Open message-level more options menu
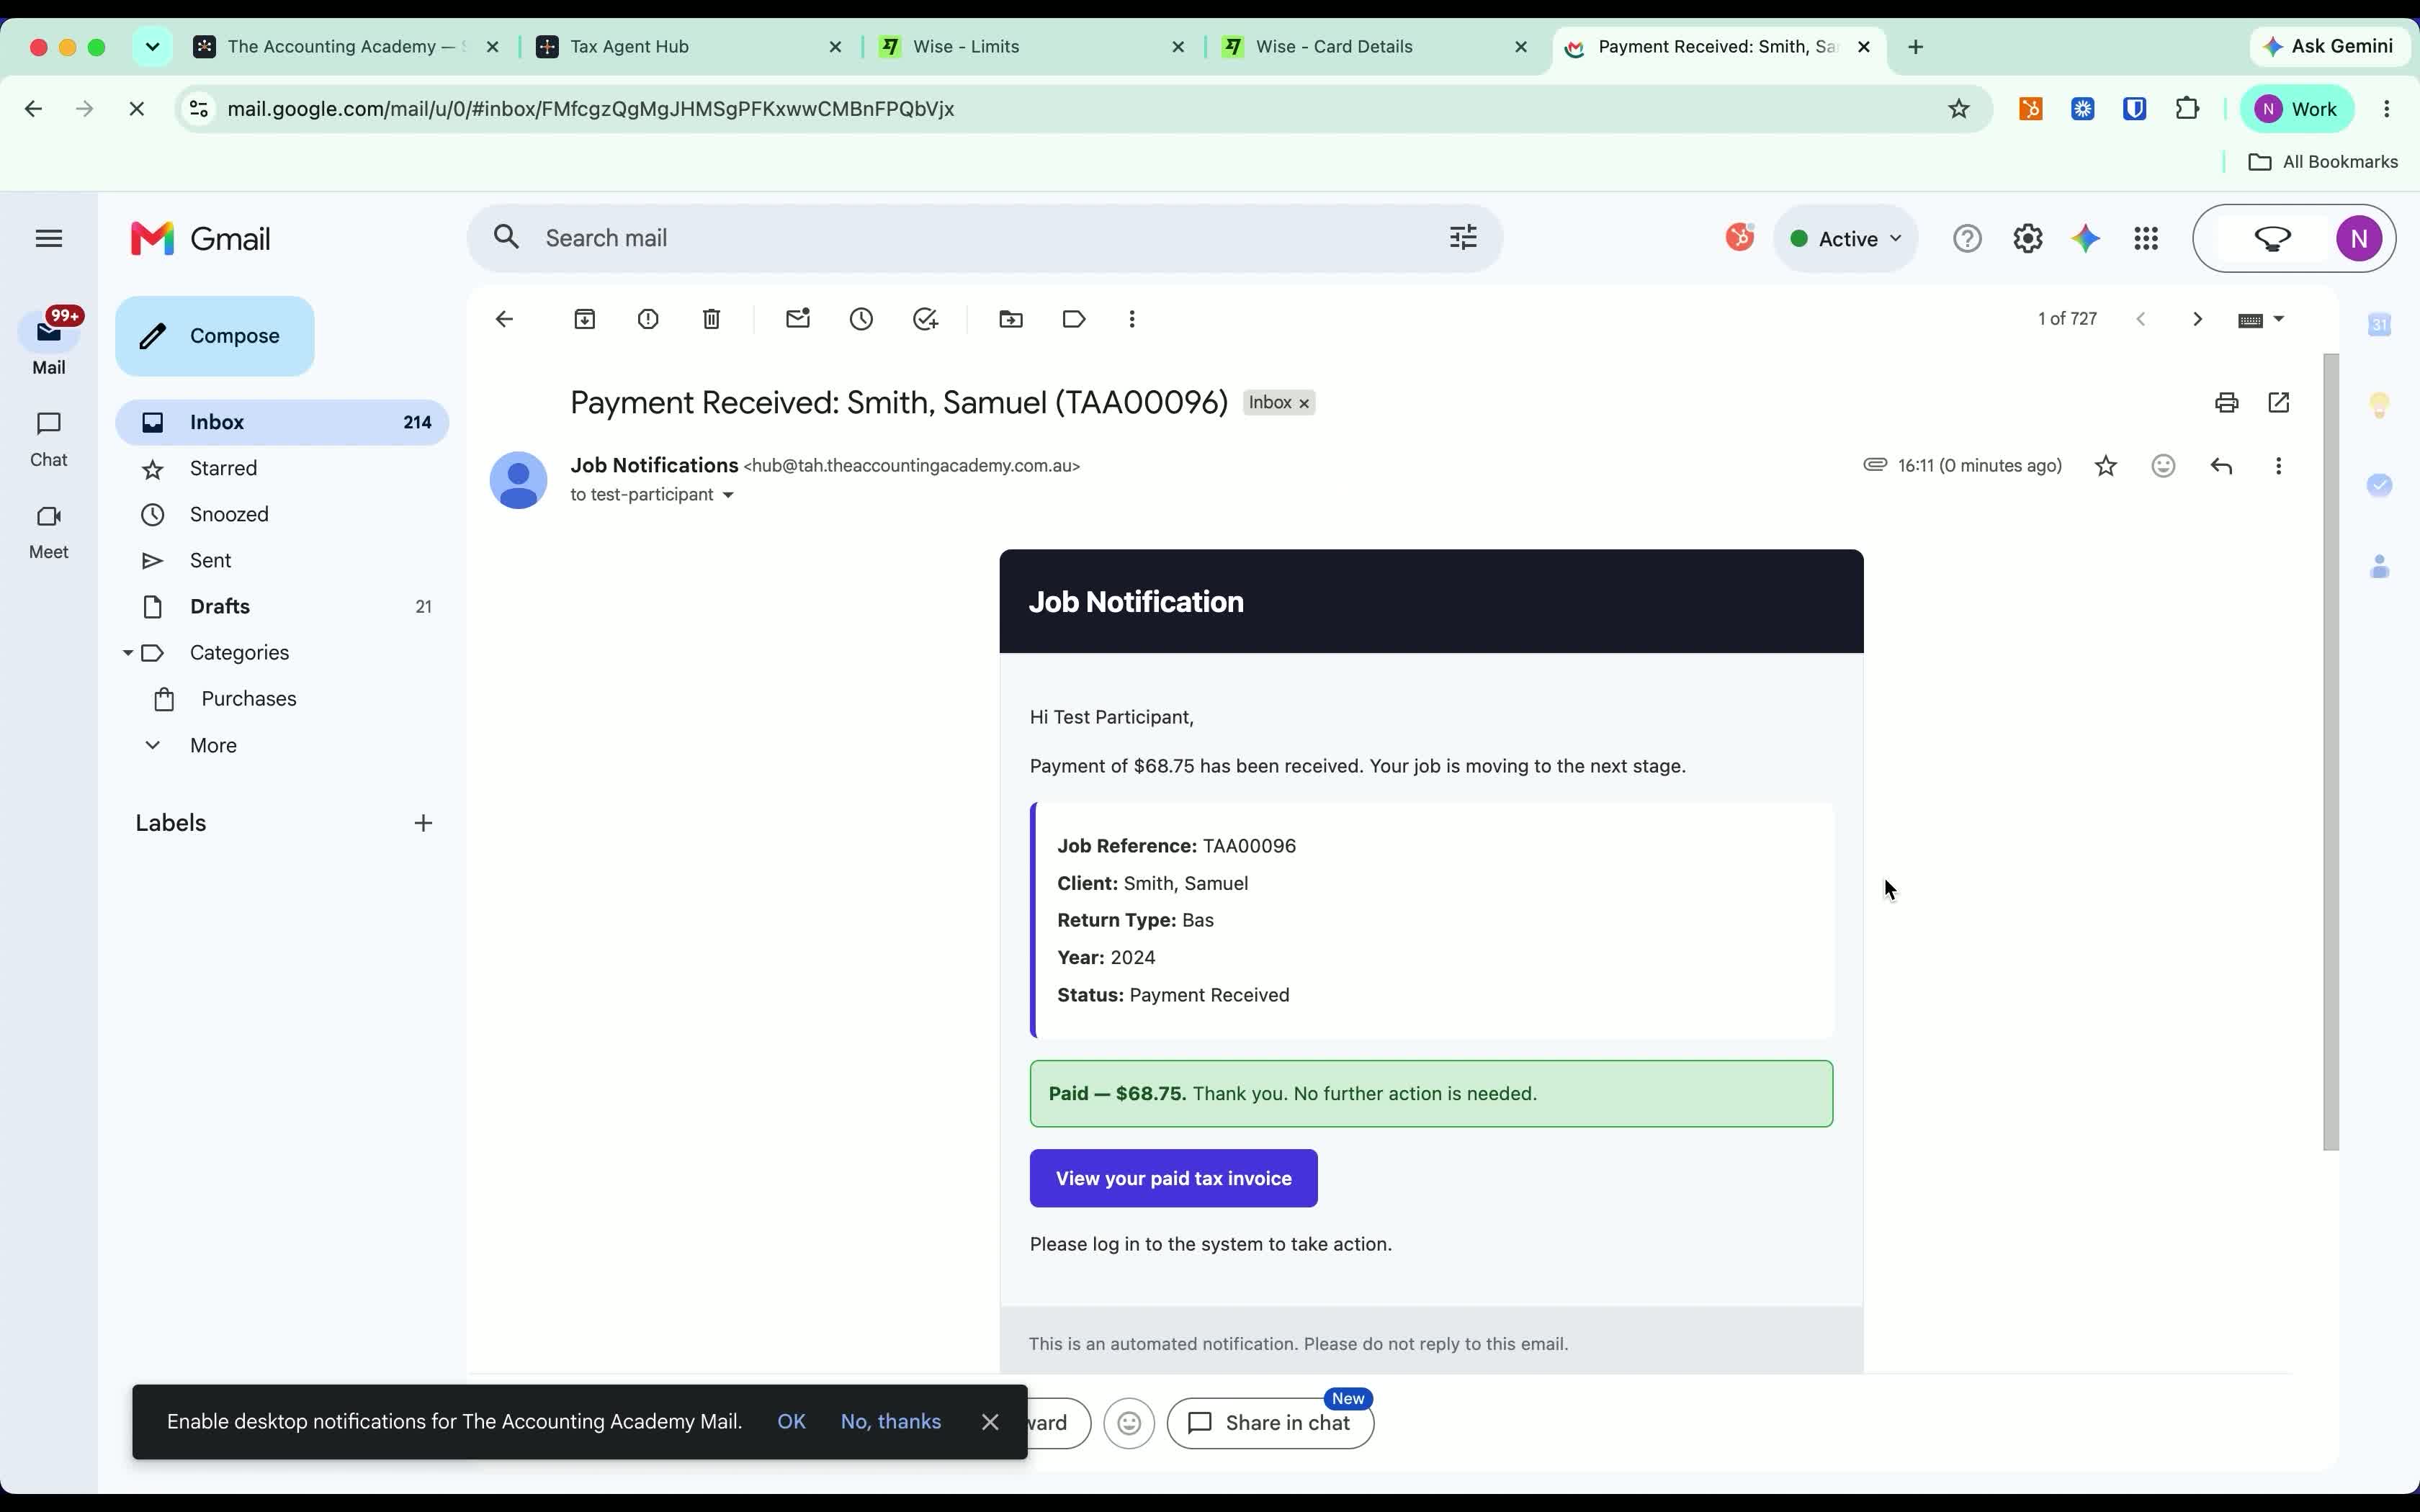Image resolution: width=2420 pixels, height=1512 pixels. tap(2278, 466)
